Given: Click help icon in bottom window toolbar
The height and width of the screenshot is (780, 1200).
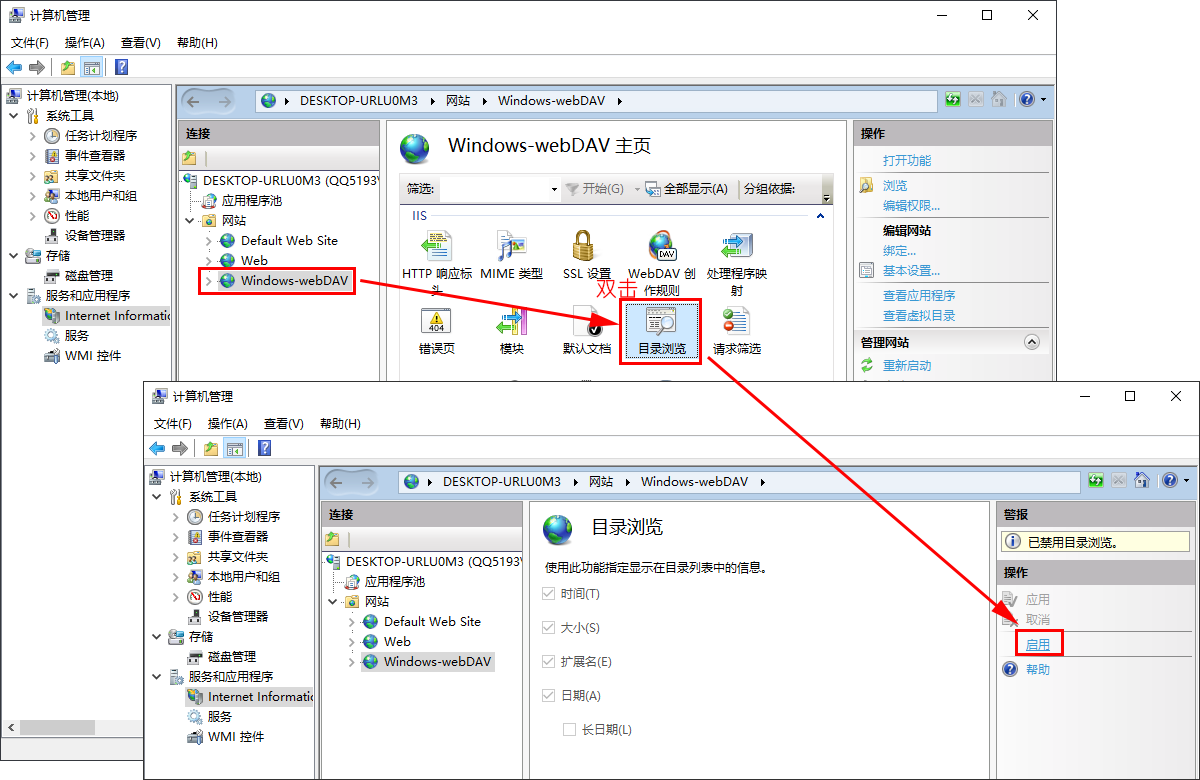Looking at the screenshot, I should (264, 448).
